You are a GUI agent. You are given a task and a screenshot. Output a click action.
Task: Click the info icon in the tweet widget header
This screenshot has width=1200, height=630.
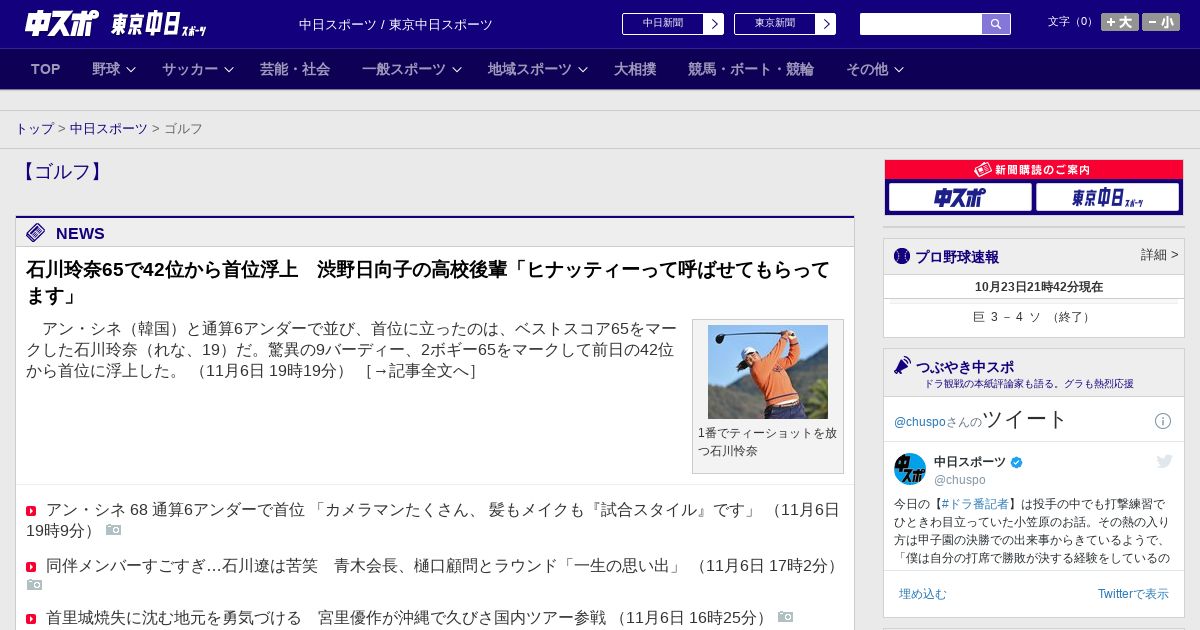(1163, 421)
